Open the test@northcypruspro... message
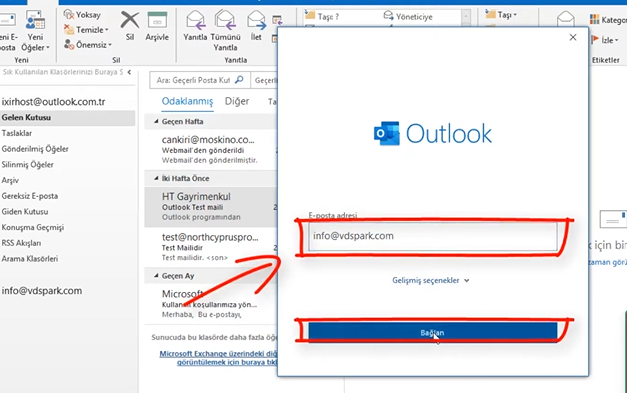The image size is (627, 393). click(x=211, y=247)
